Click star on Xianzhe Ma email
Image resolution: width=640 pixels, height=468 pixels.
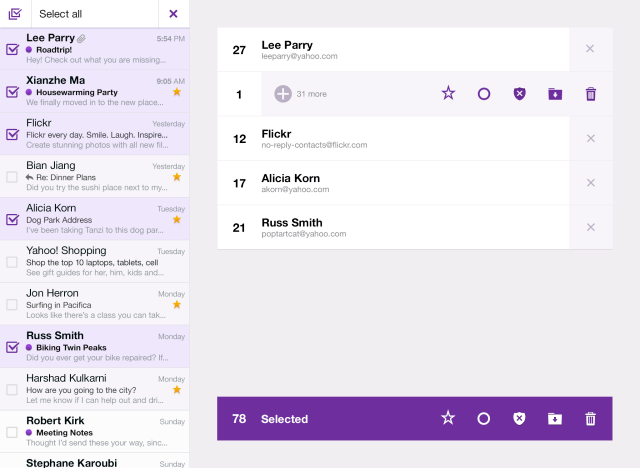pyautogui.click(x=177, y=92)
